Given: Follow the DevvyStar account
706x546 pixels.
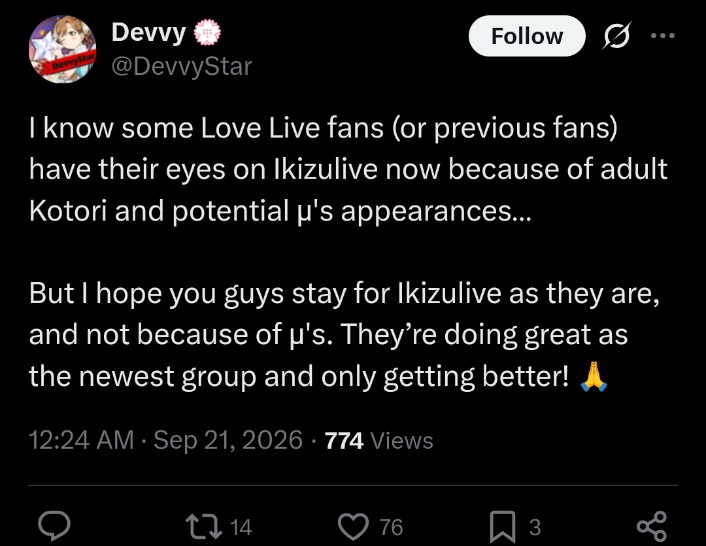Looking at the screenshot, I should click(x=527, y=36).
